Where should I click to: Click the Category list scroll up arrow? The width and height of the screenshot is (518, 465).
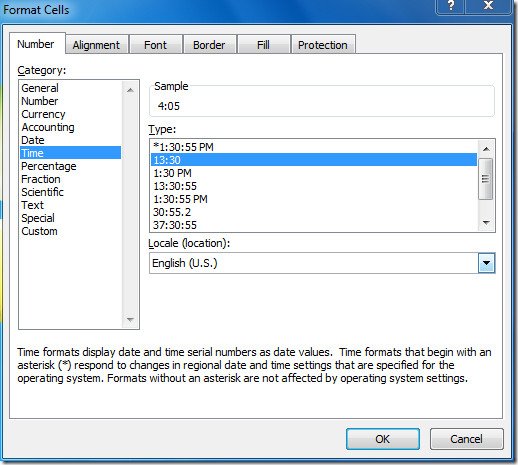pyautogui.click(x=130, y=90)
